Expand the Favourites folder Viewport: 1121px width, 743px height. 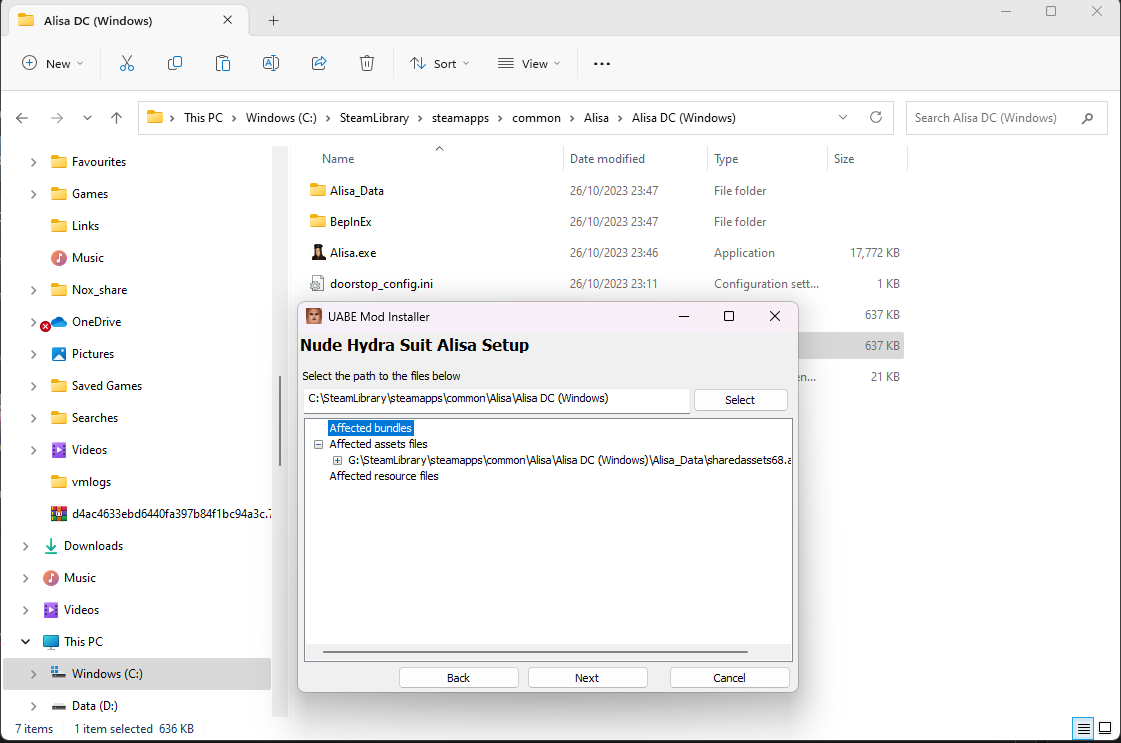(33, 162)
